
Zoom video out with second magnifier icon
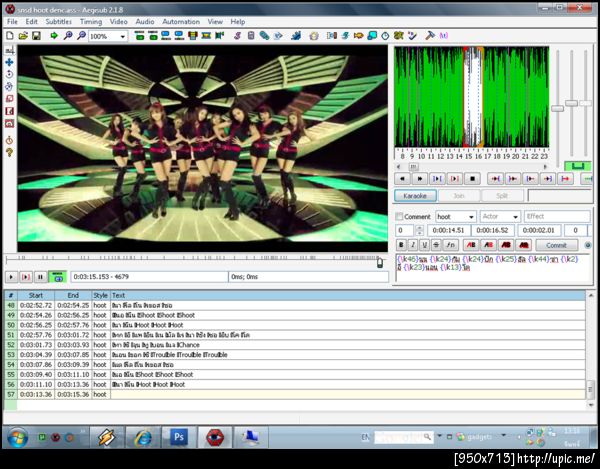pyautogui.click(x=81, y=36)
